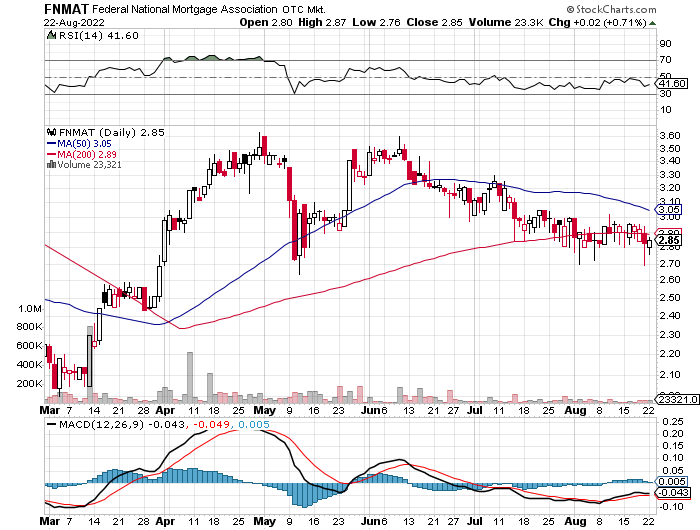Click the 400K volume axis label
This screenshot has height=530, width=700.
pyautogui.click(x=29, y=364)
